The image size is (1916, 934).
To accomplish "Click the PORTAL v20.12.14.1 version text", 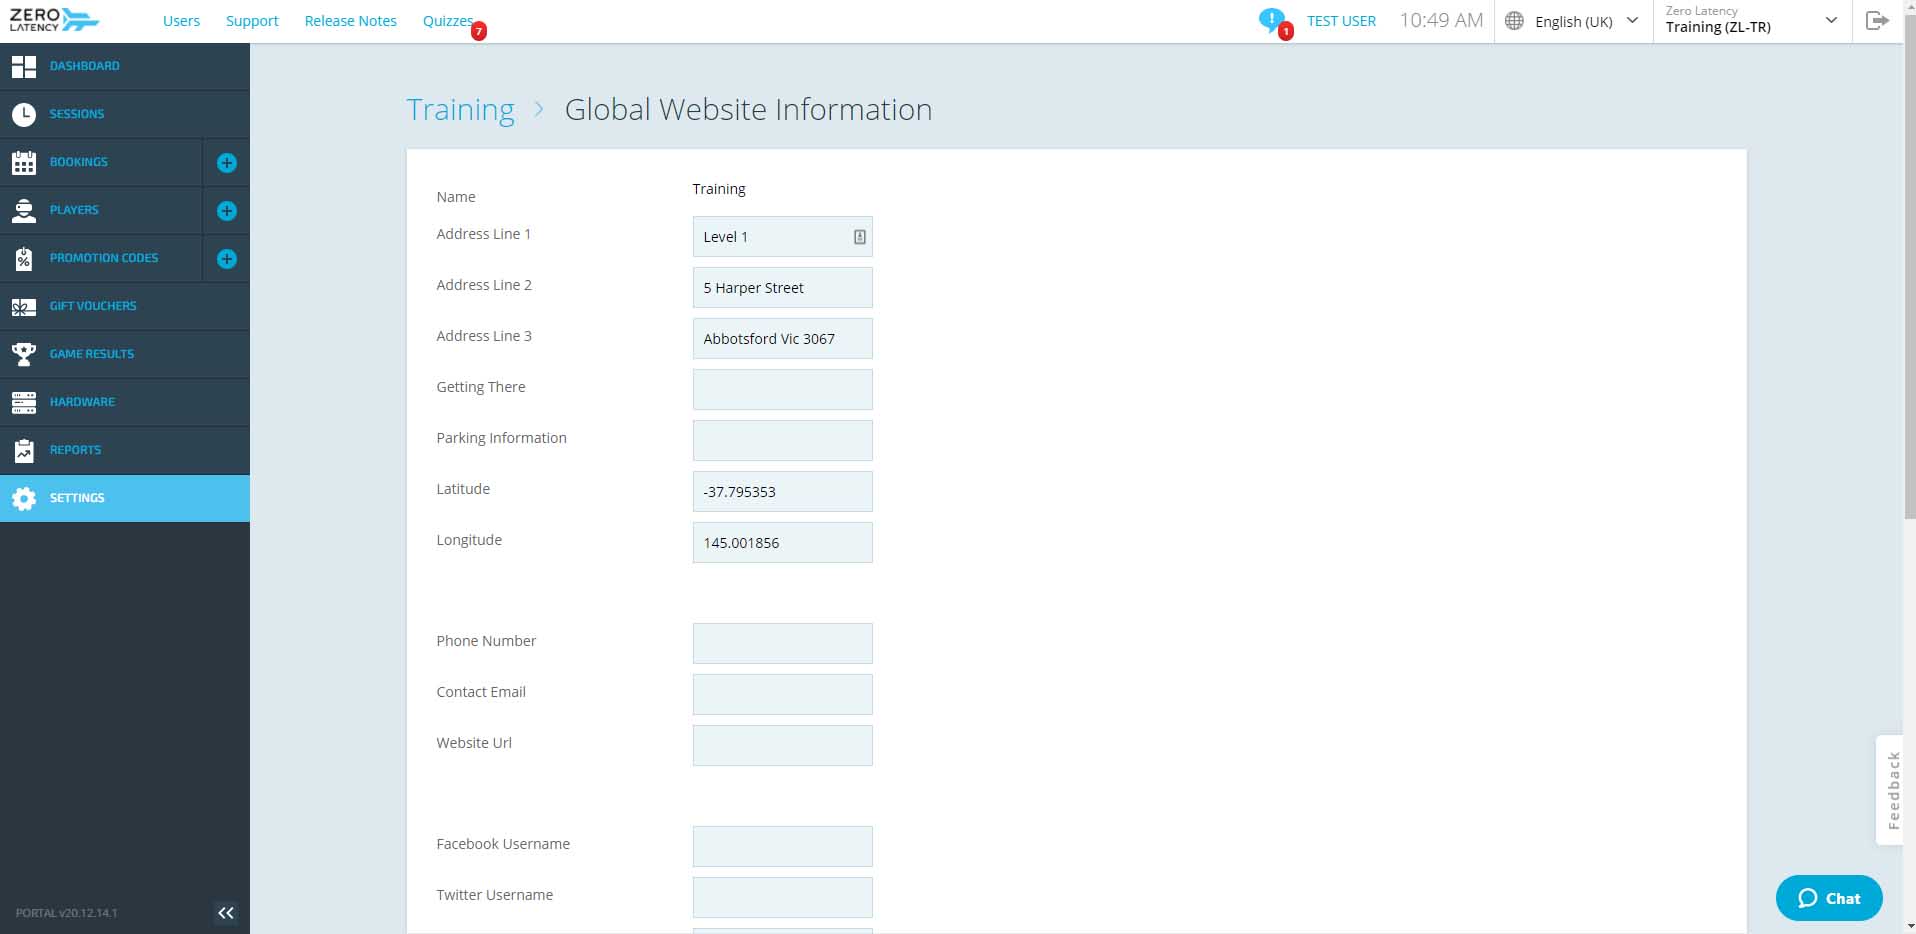I will point(66,913).
